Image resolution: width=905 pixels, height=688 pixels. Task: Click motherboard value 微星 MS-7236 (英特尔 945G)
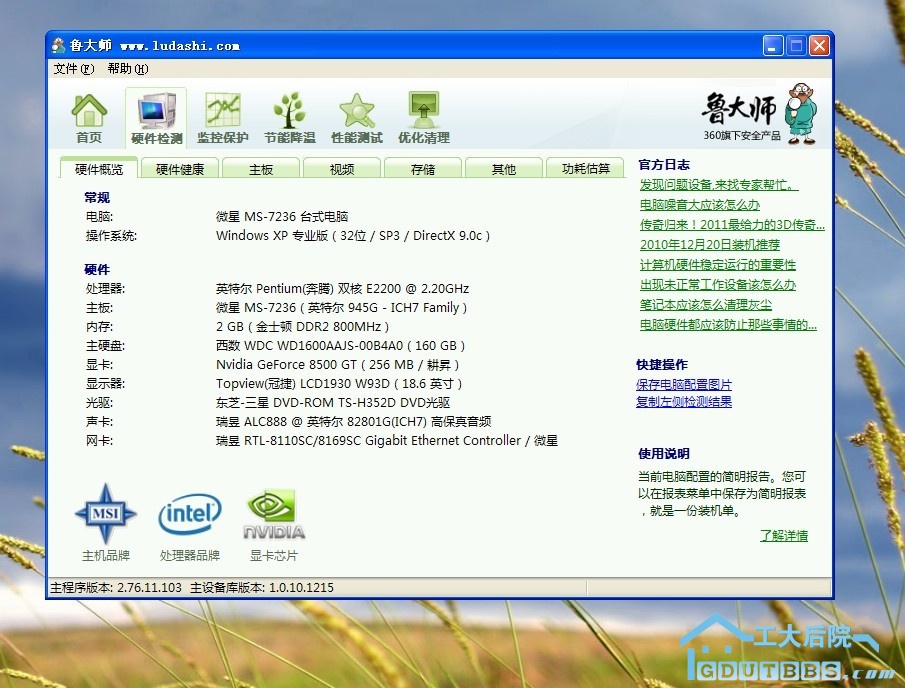tap(341, 308)
